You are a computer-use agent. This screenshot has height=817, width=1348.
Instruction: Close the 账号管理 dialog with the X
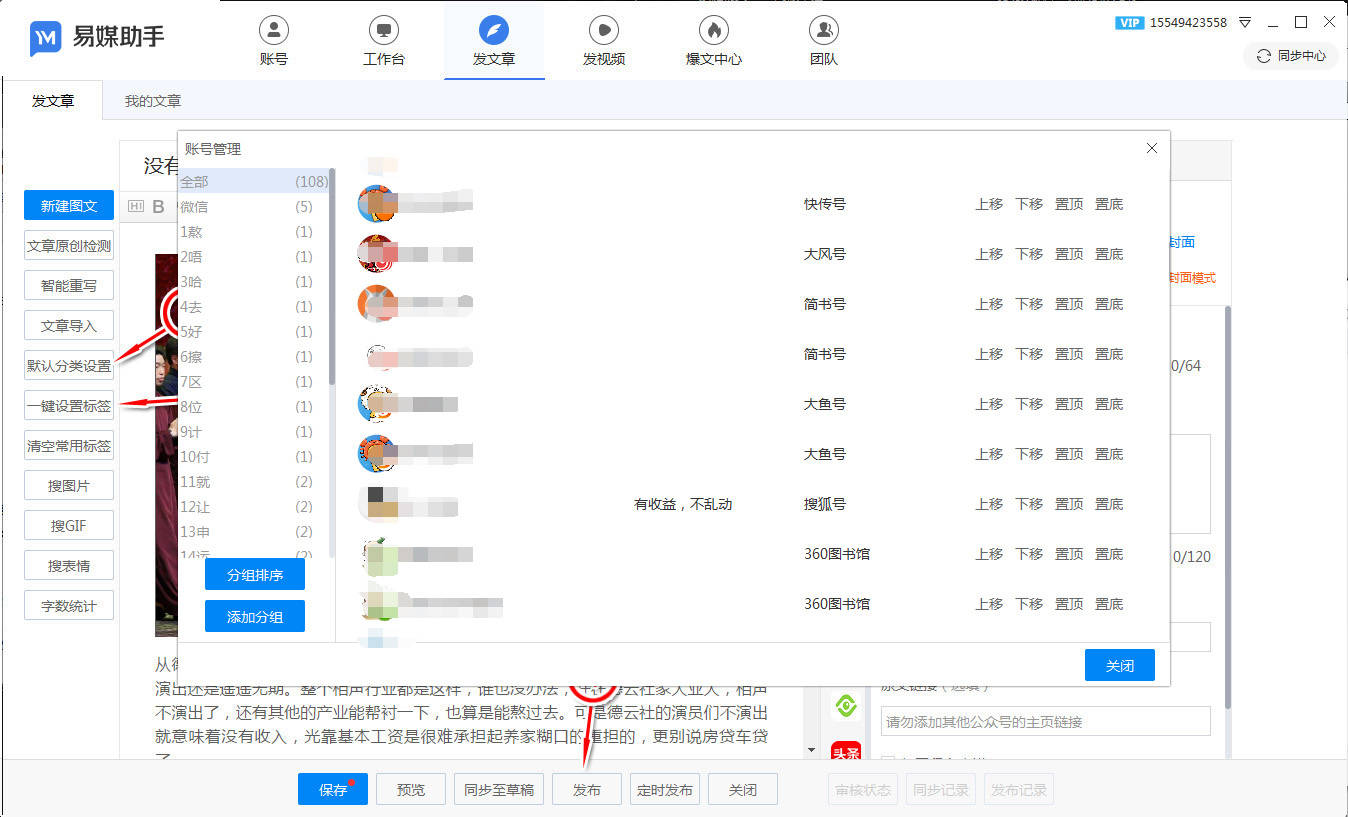1151,148
